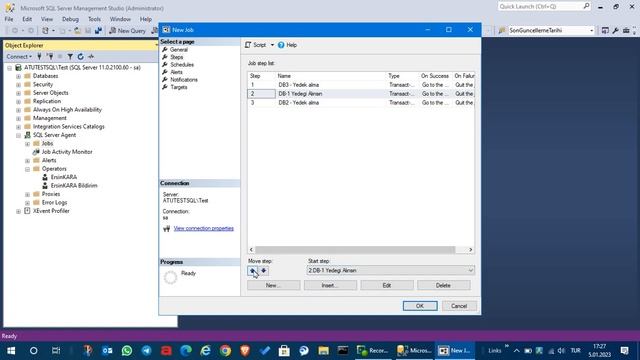Image resolution: width=640 pixels, height=360 pixels.
Task: Open View connection properties link
Action: click(x=204, y=228)
